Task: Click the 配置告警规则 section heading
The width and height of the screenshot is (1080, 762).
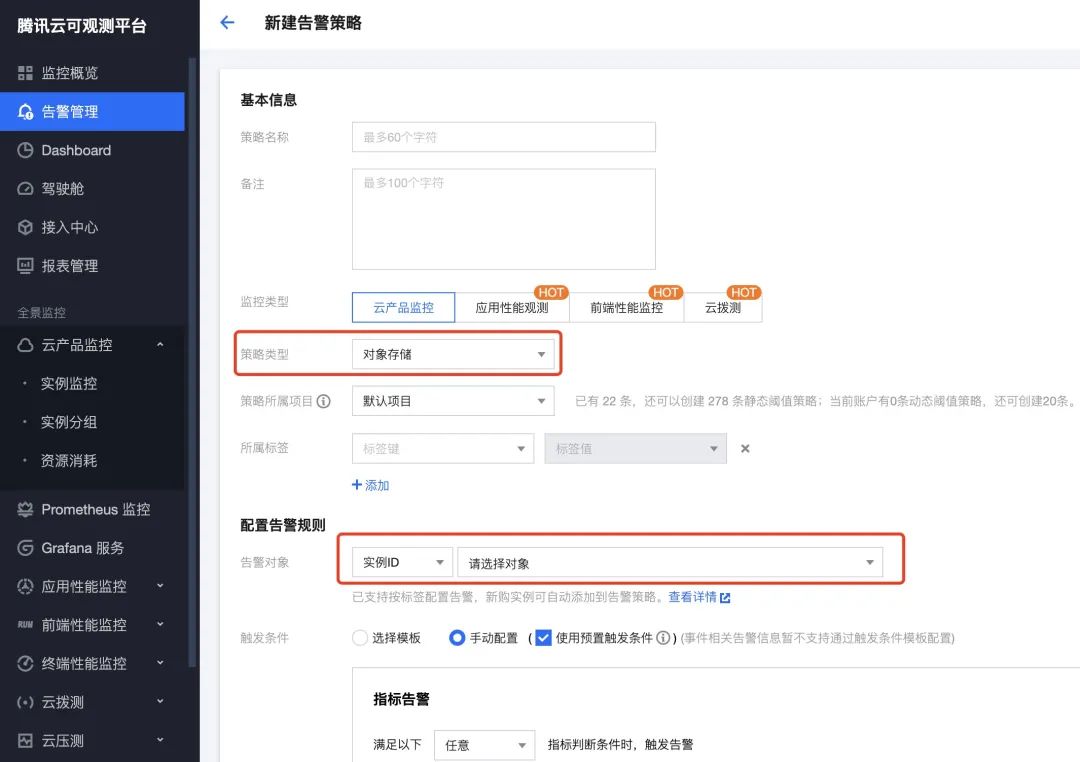Action: pyautogui.click(x=282, y=525)
